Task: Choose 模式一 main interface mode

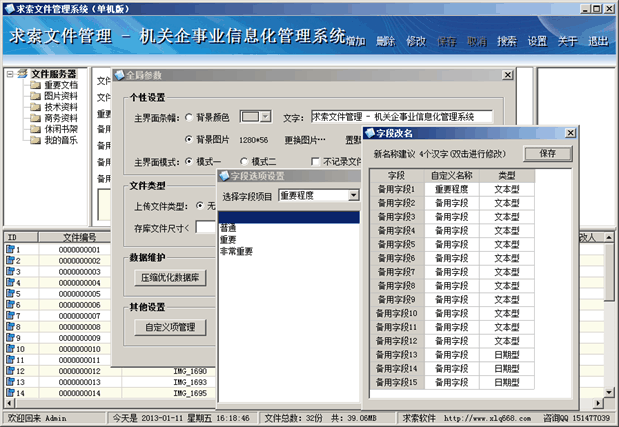Action: coord(189,161)
